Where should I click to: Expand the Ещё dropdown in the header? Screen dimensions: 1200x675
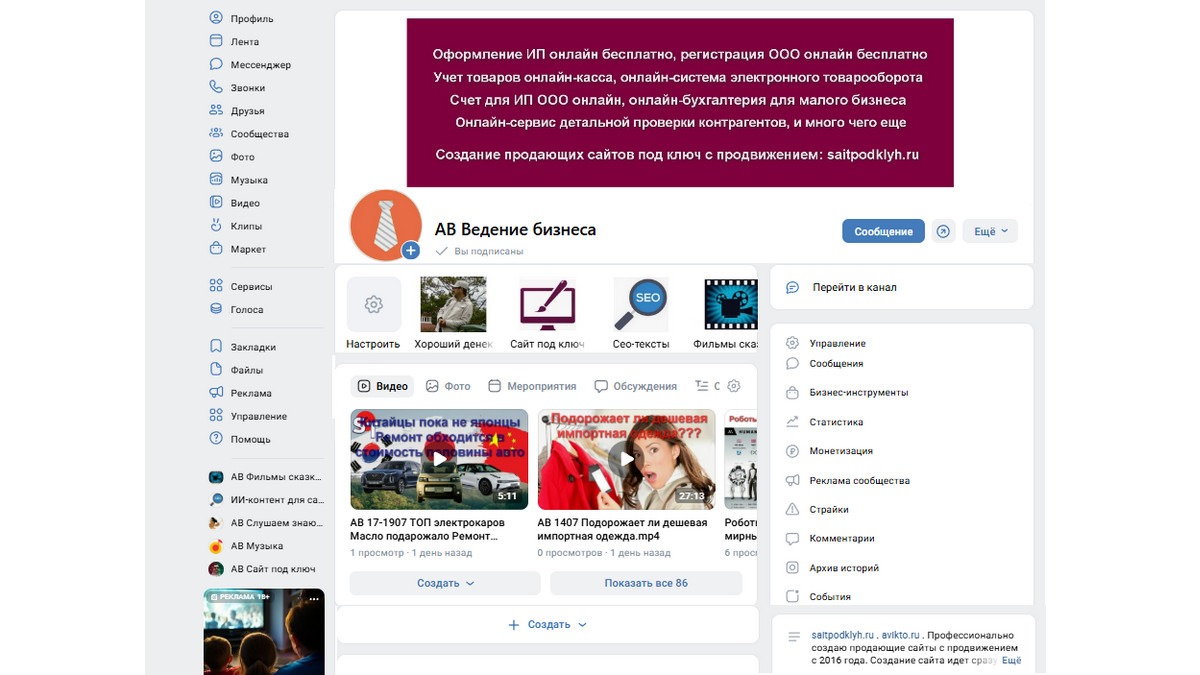click(x=990, y=231)
